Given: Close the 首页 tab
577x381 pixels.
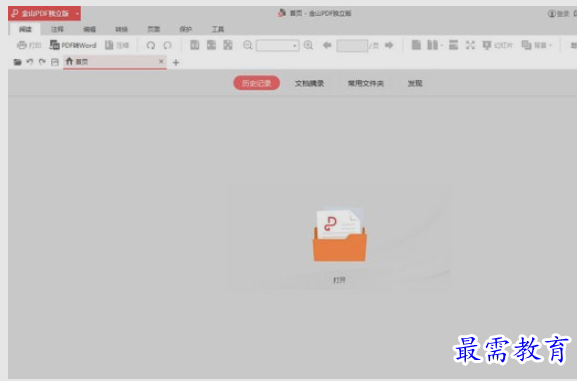Looking at the screenshot, I should pyautogui.click(x=161, y=61).
